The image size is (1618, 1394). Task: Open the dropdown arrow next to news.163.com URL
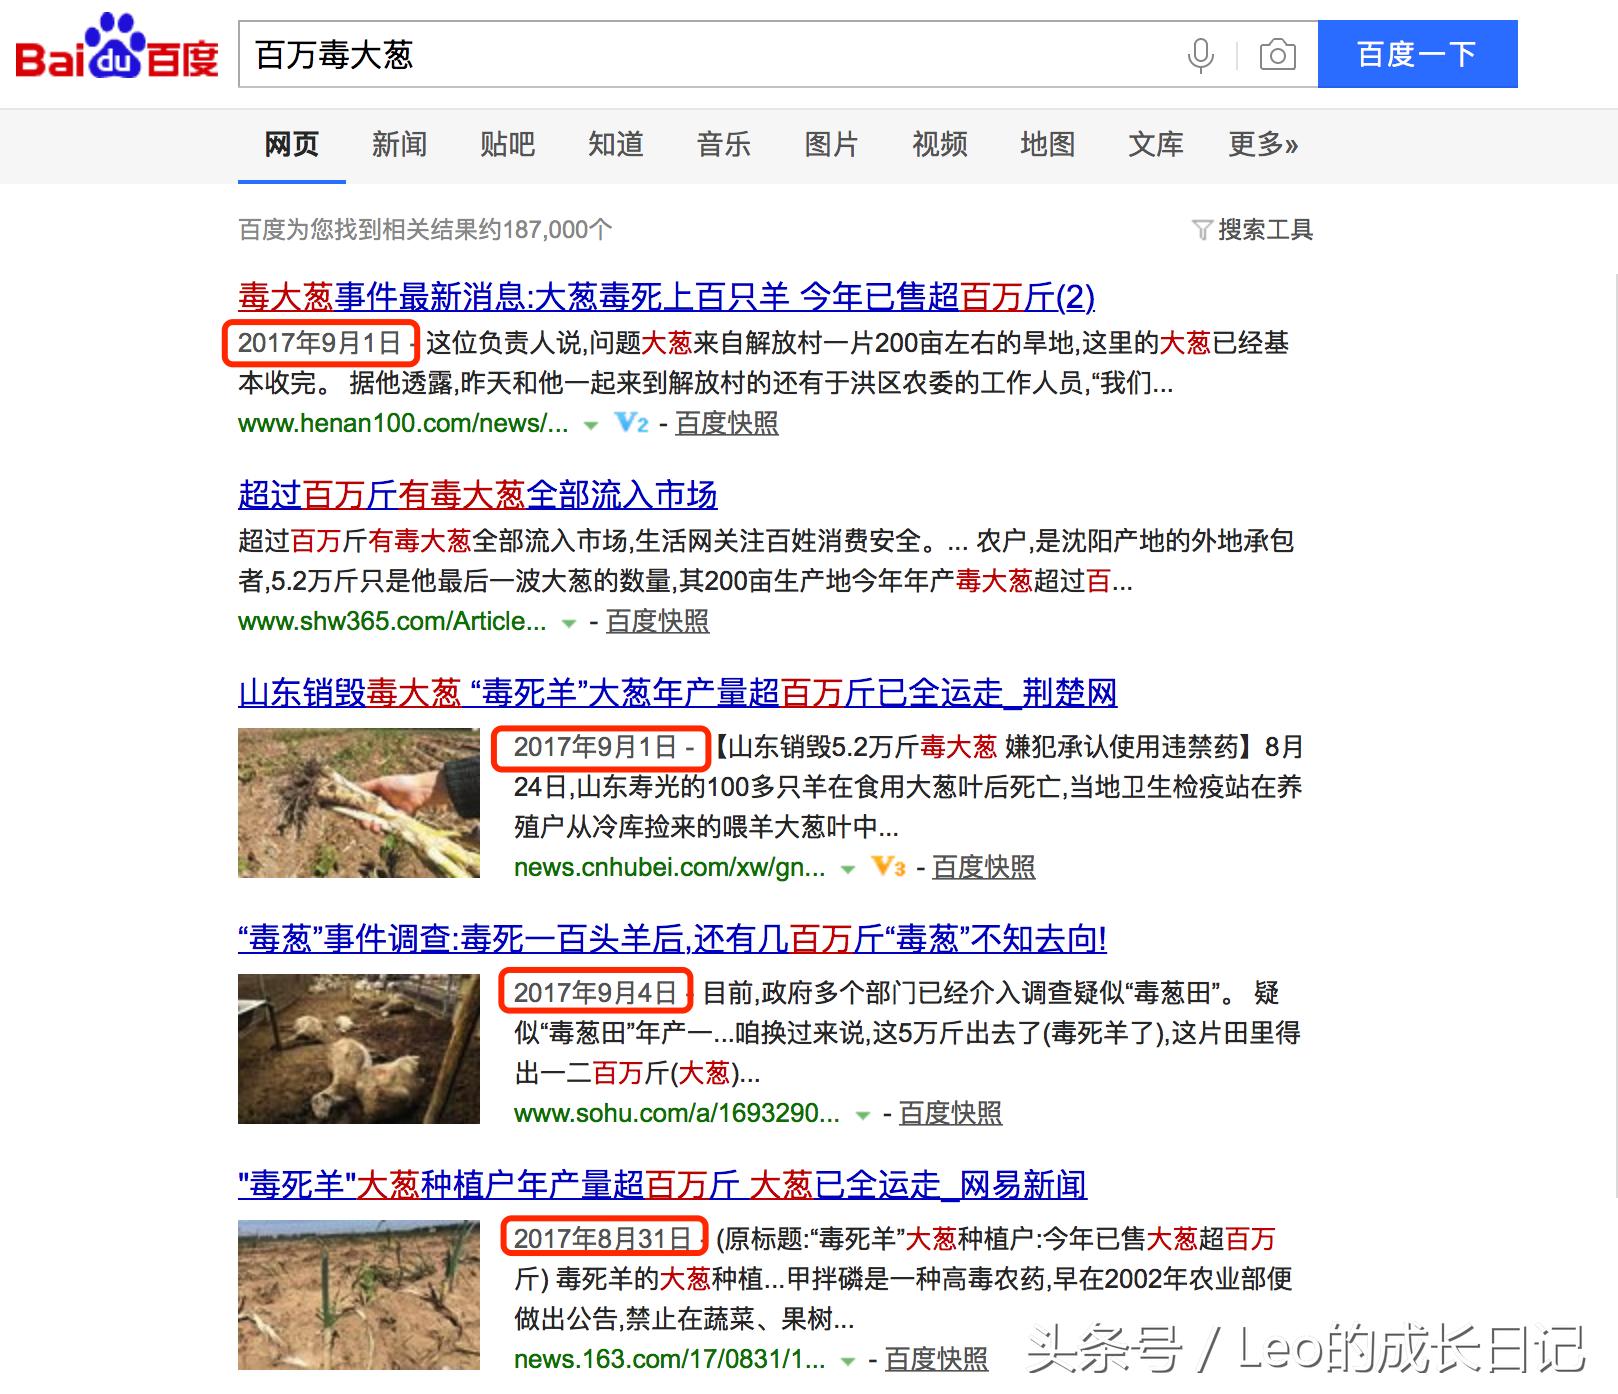tap(848, 1360)
